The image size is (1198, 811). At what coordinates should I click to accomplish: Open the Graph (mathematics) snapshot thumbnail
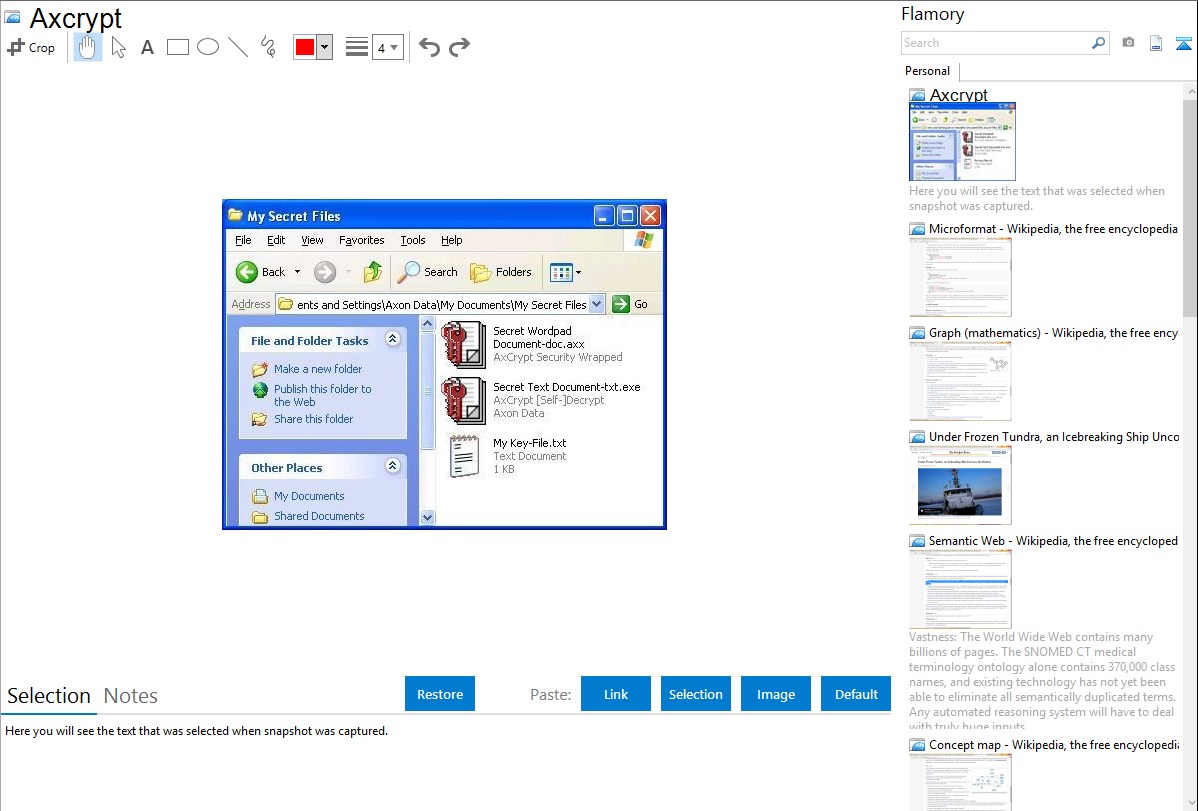click(960, 381)
